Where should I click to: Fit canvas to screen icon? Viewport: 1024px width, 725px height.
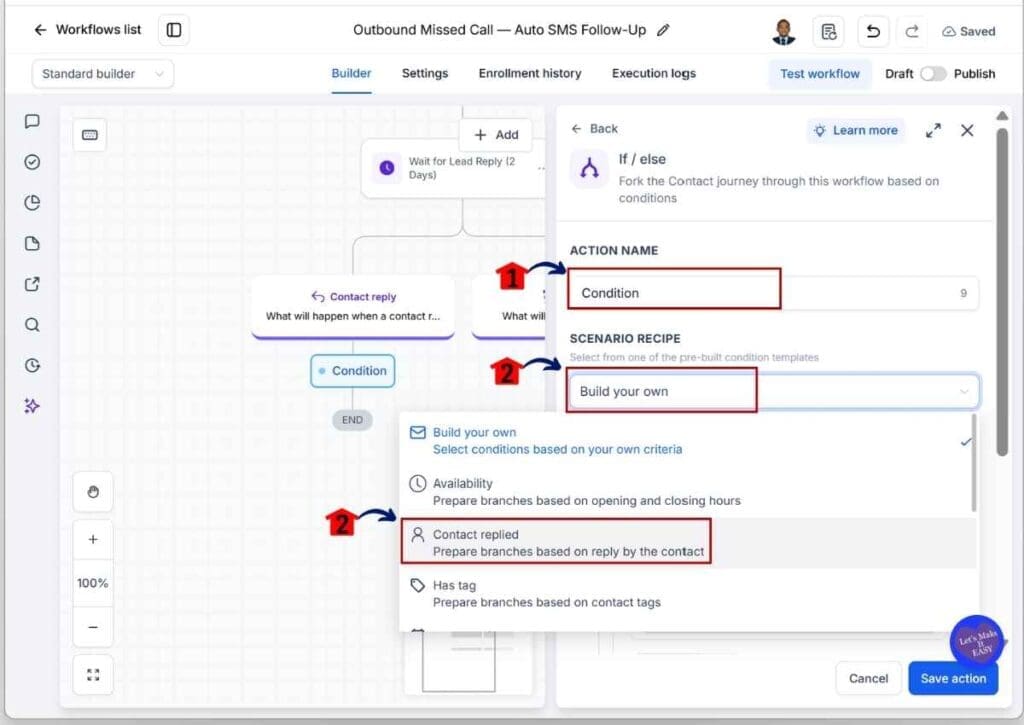[x=93, y=675]
